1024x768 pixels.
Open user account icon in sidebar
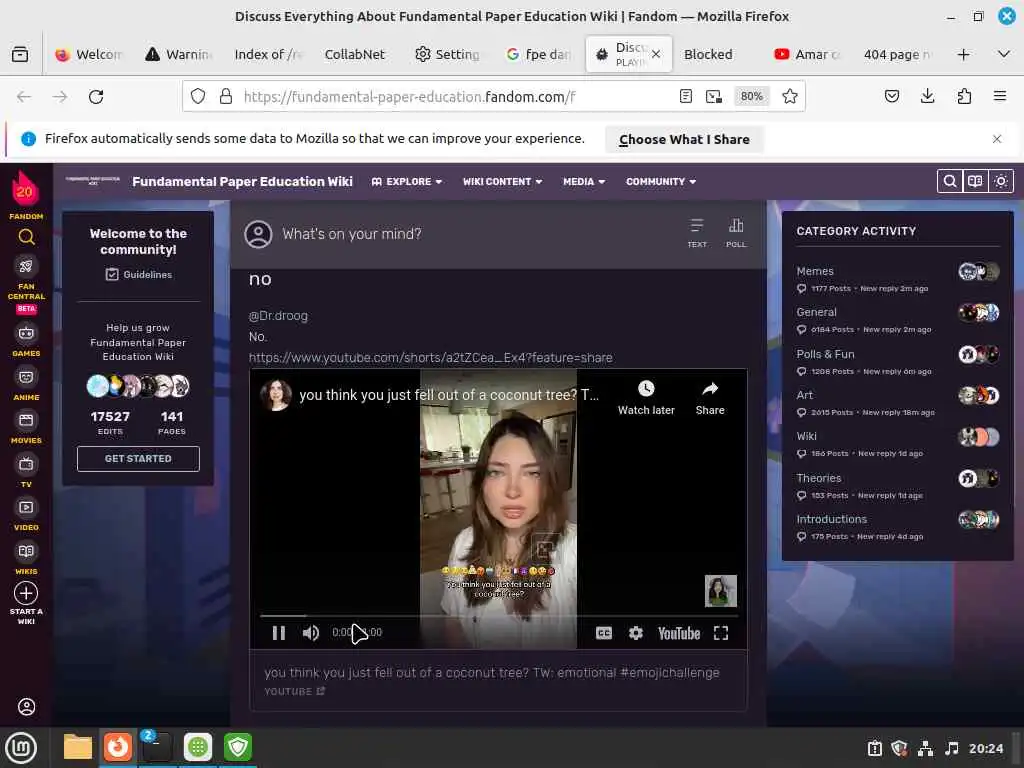[26, 707]
